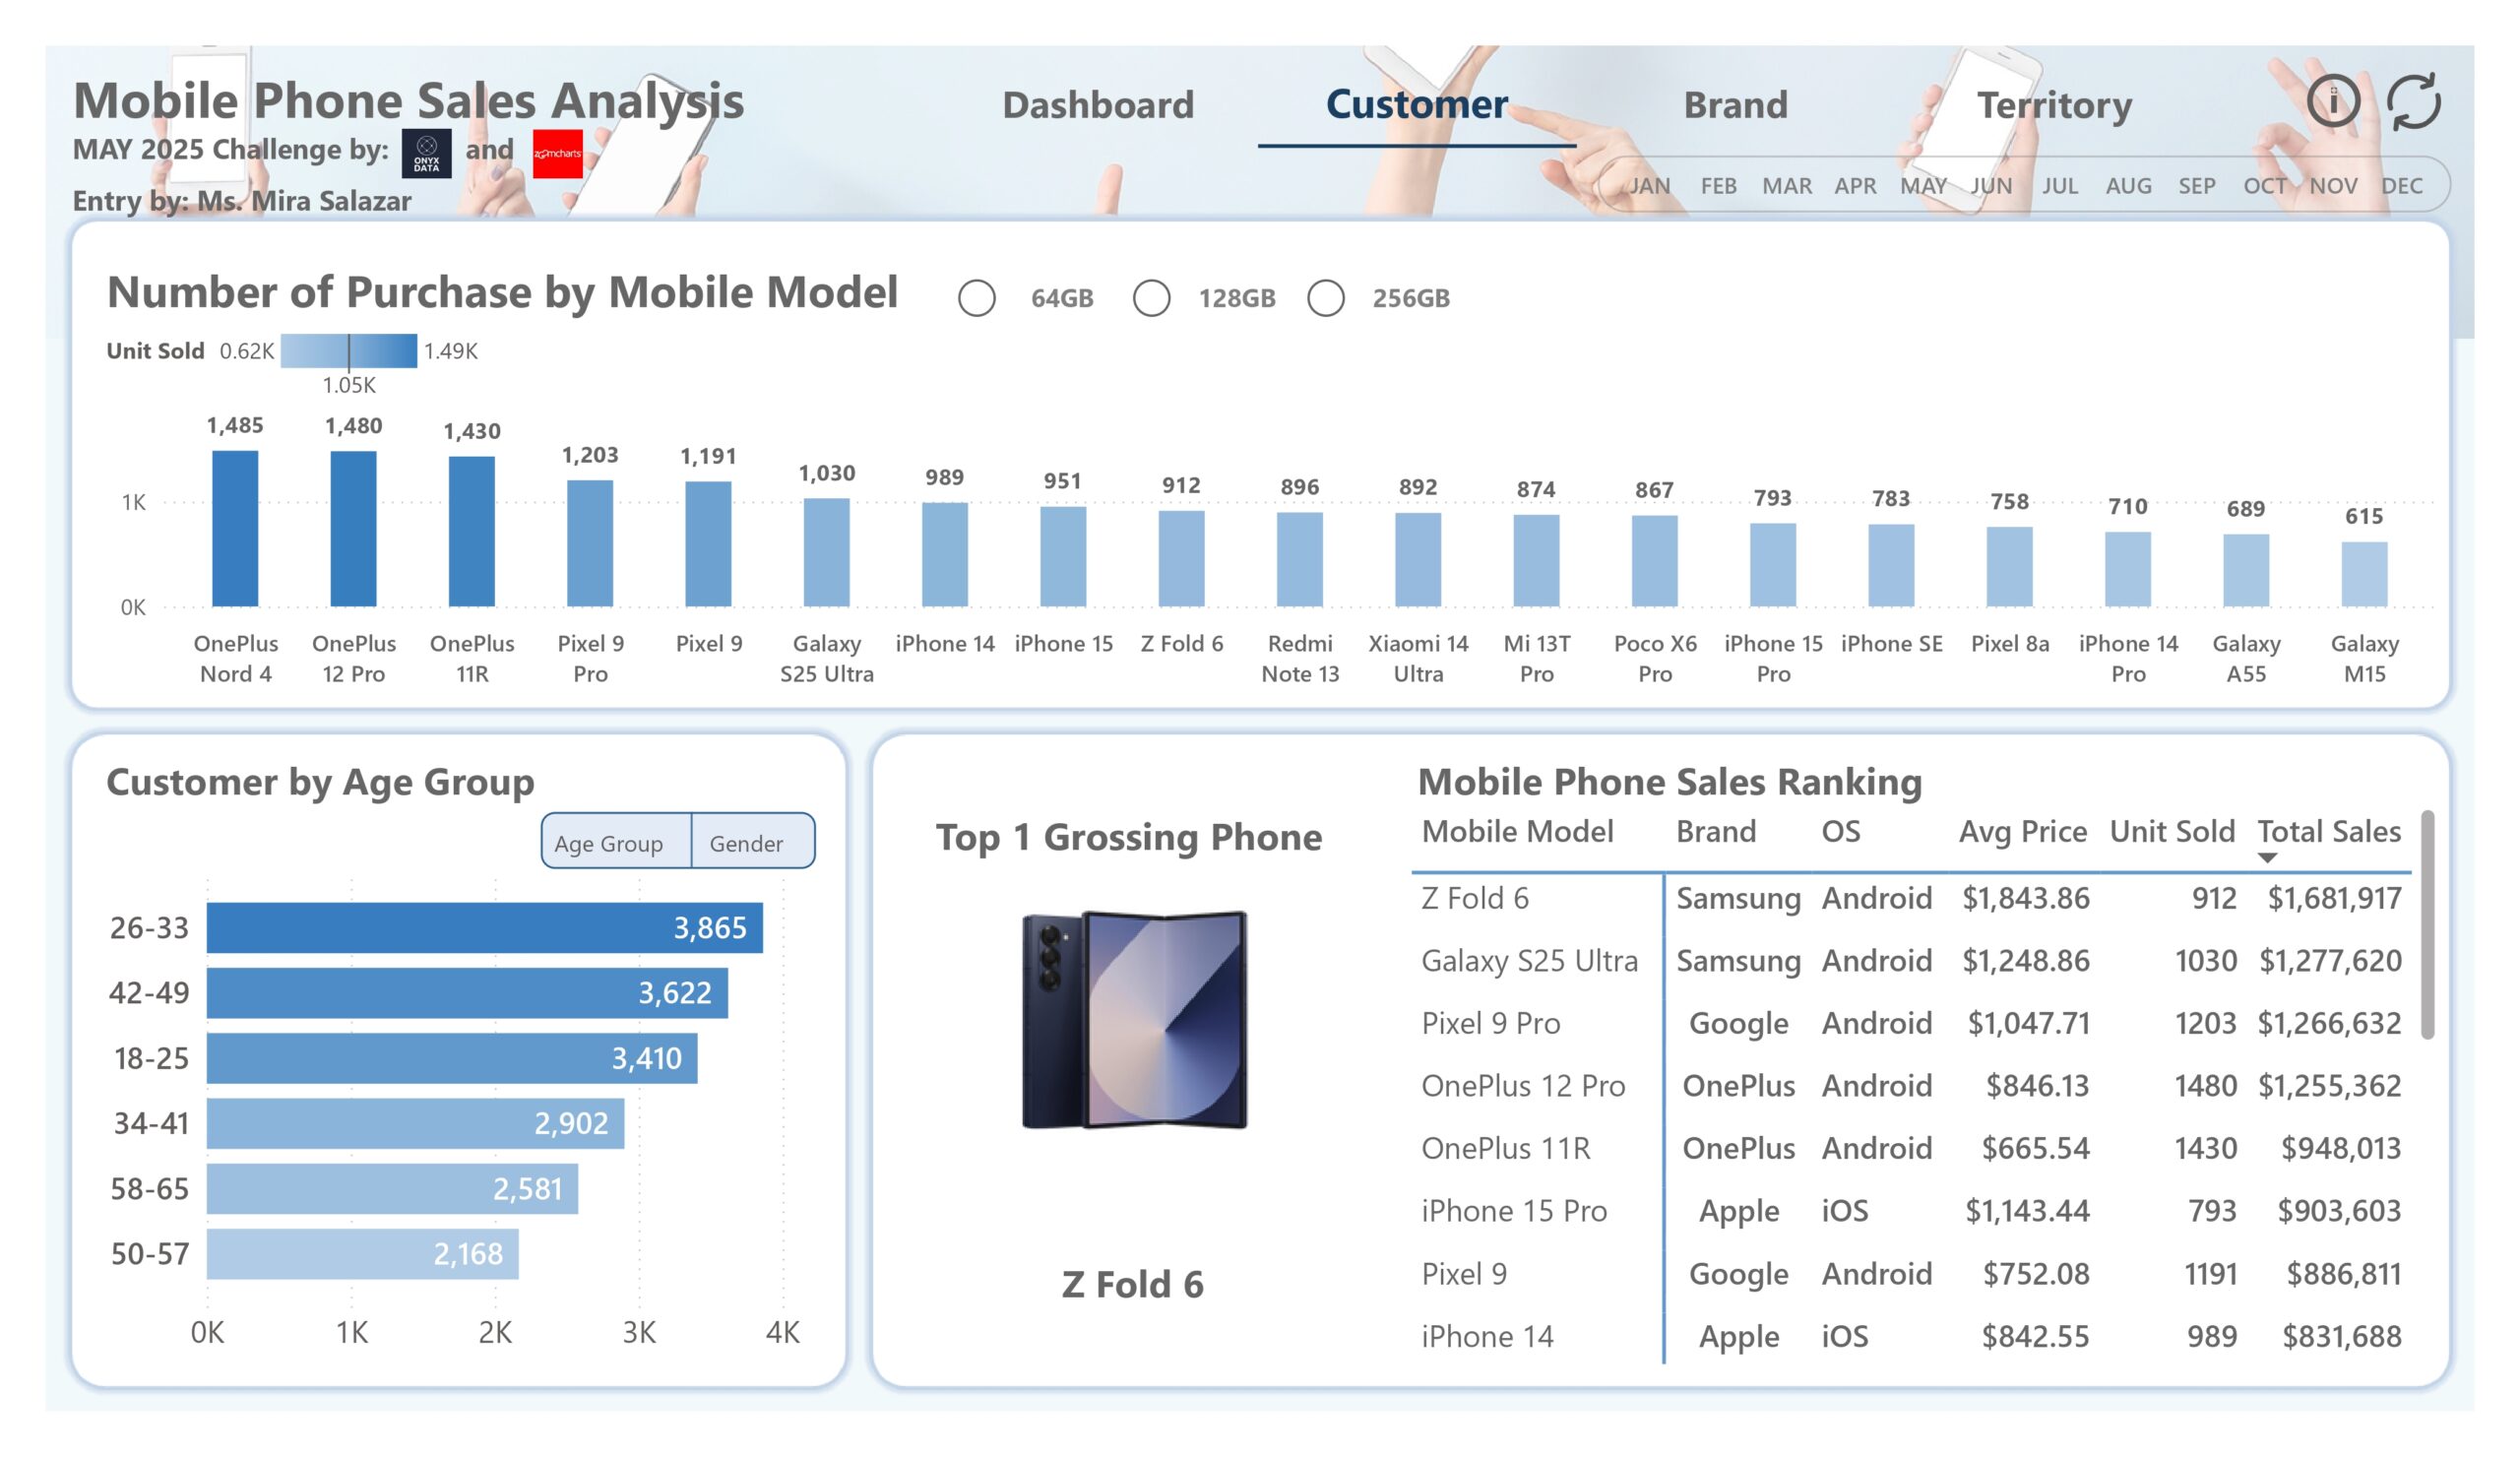Open the Dashboard tab
This screenshot has height=1457, width=2520.
tap(1098, 105)
